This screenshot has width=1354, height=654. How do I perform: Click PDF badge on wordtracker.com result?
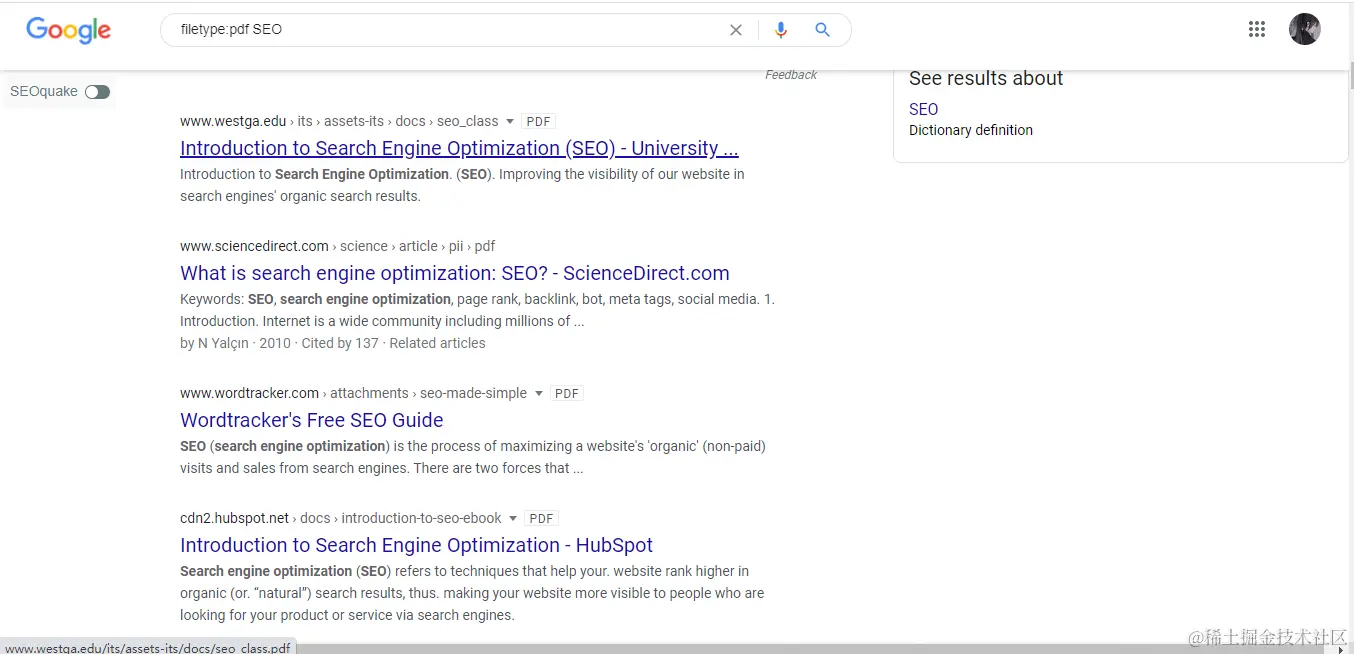click(x=567, y=394)
